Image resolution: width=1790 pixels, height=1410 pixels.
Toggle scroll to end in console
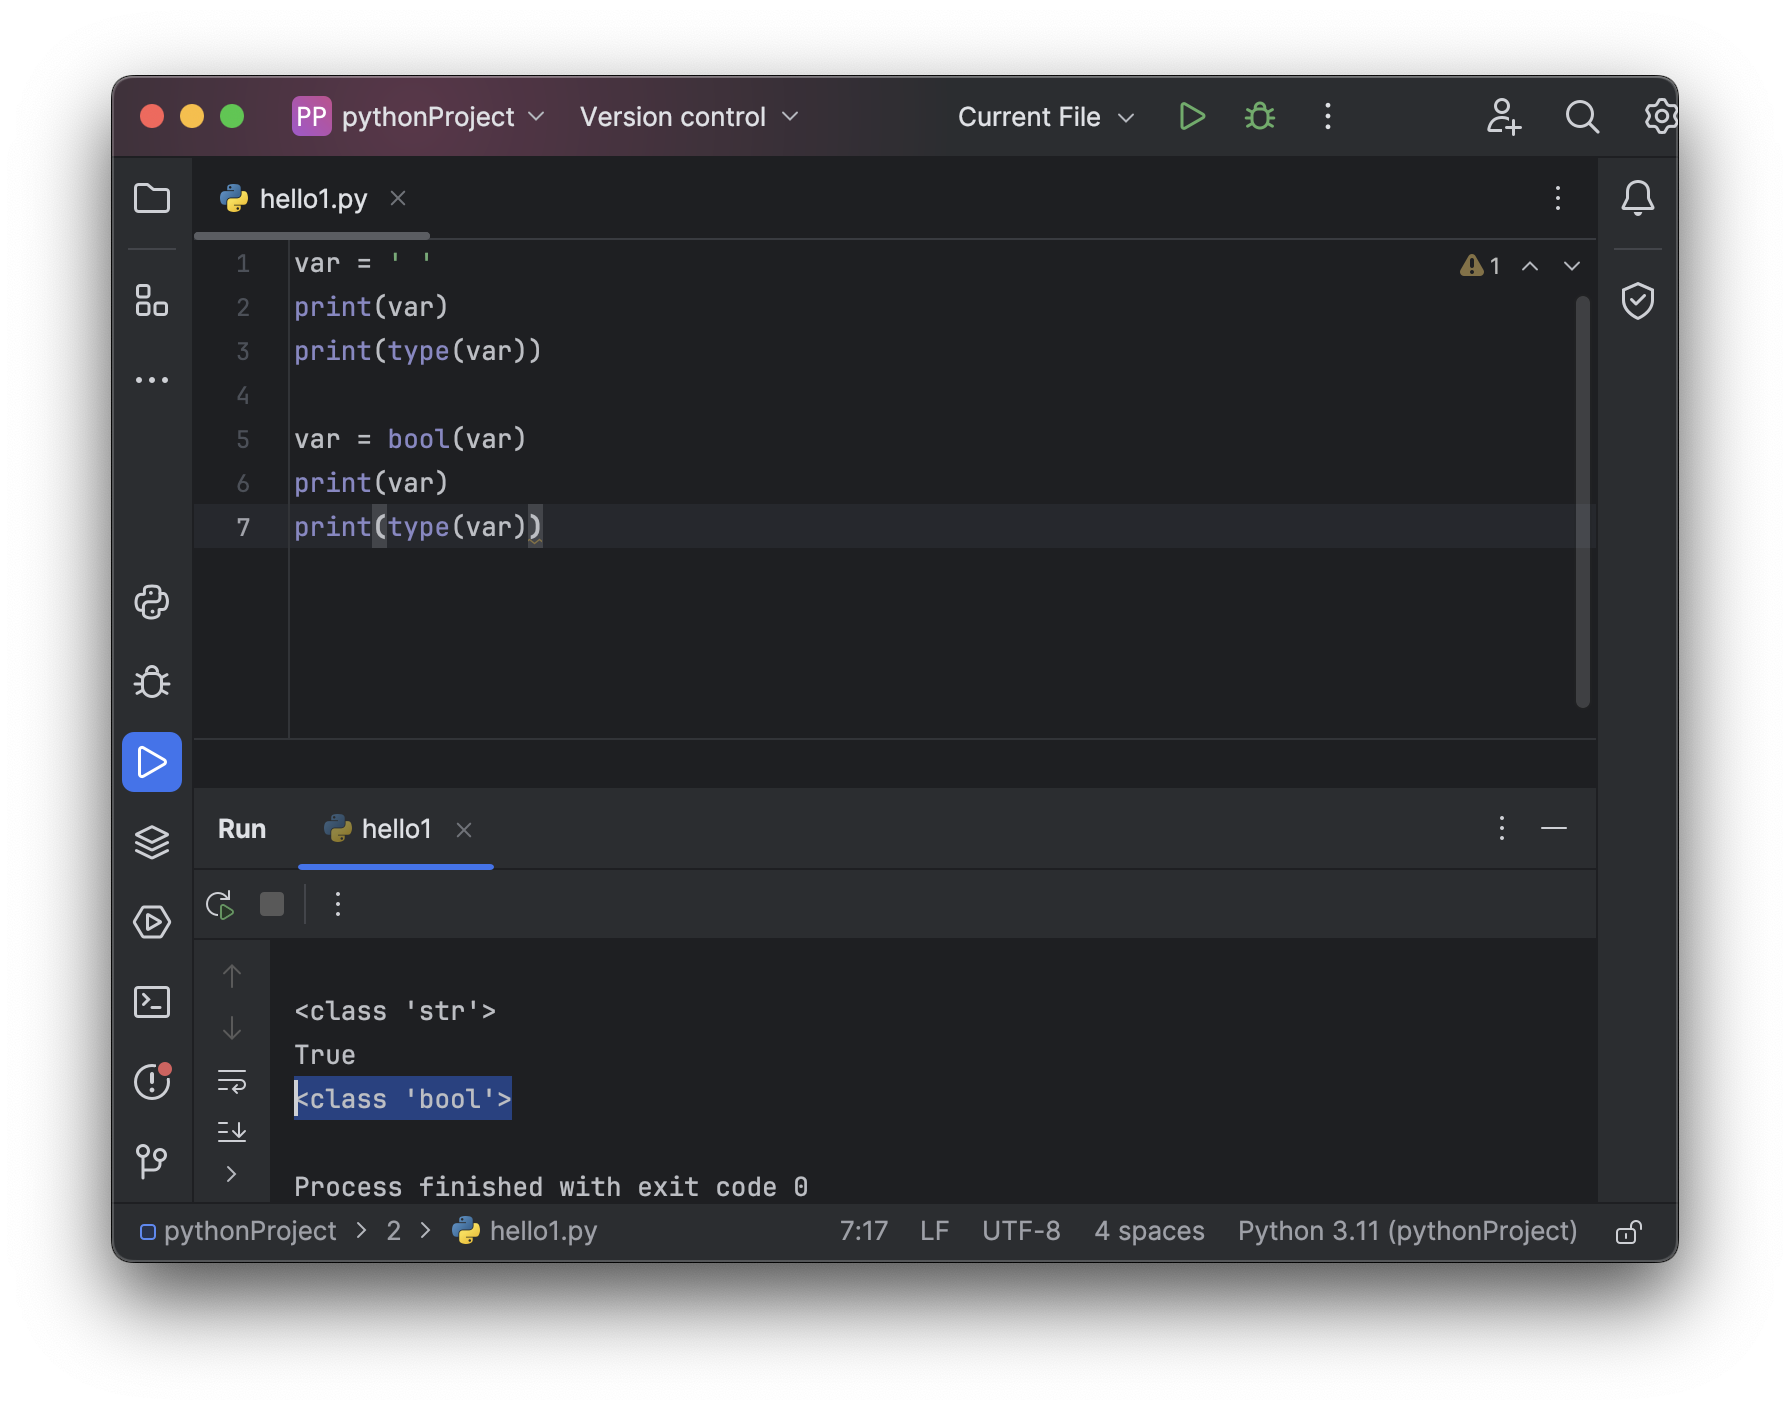coord(232,1131)
